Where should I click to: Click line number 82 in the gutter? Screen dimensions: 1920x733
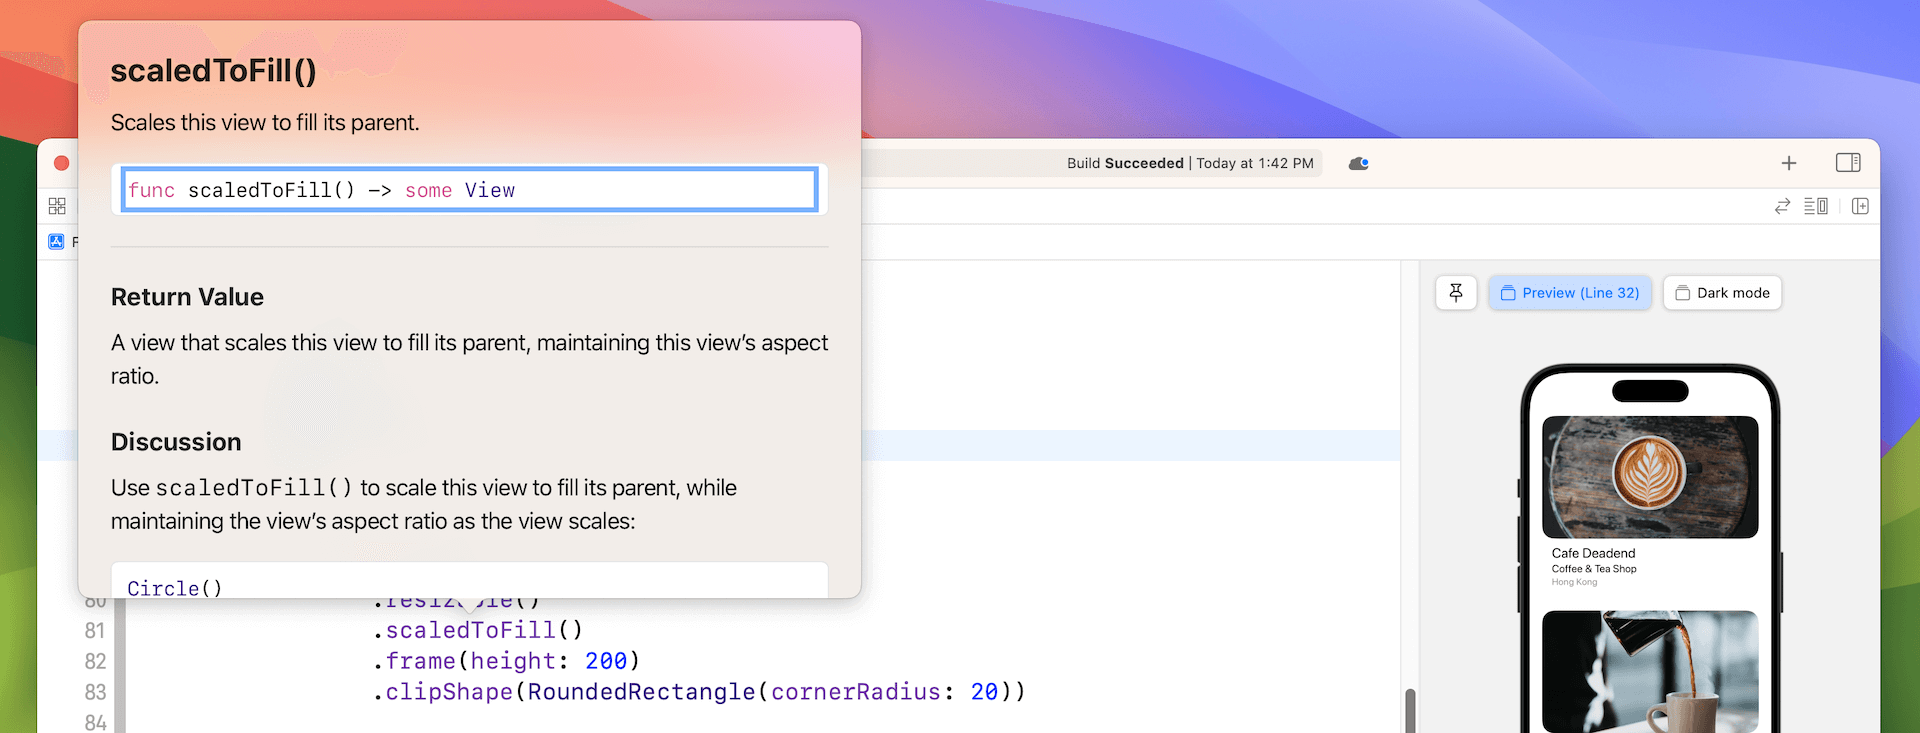pyautogui.click(x=95, y=661)
